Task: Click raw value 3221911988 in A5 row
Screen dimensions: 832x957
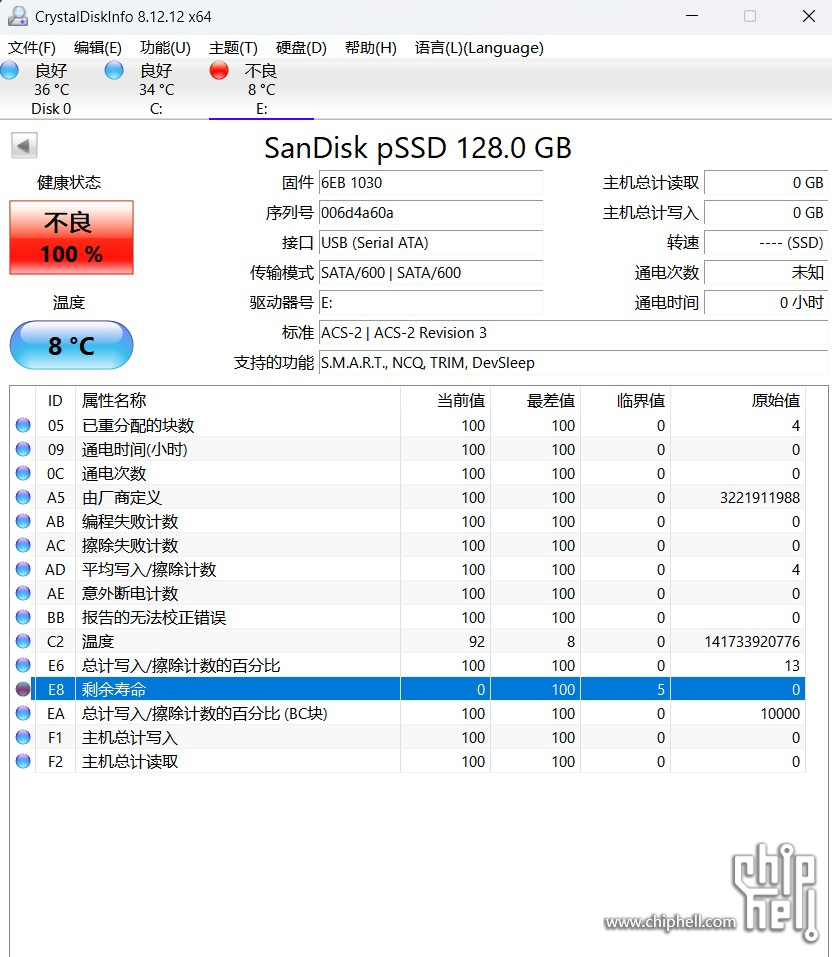Action: (759, 498)
